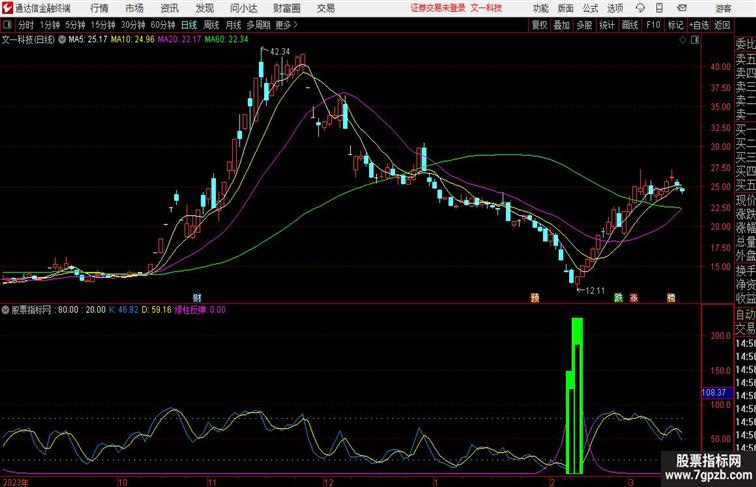Click the 游客 guest account label
The width and height of the screenshot is (756, 487).
pyautogui.click(x=723, y=8)
